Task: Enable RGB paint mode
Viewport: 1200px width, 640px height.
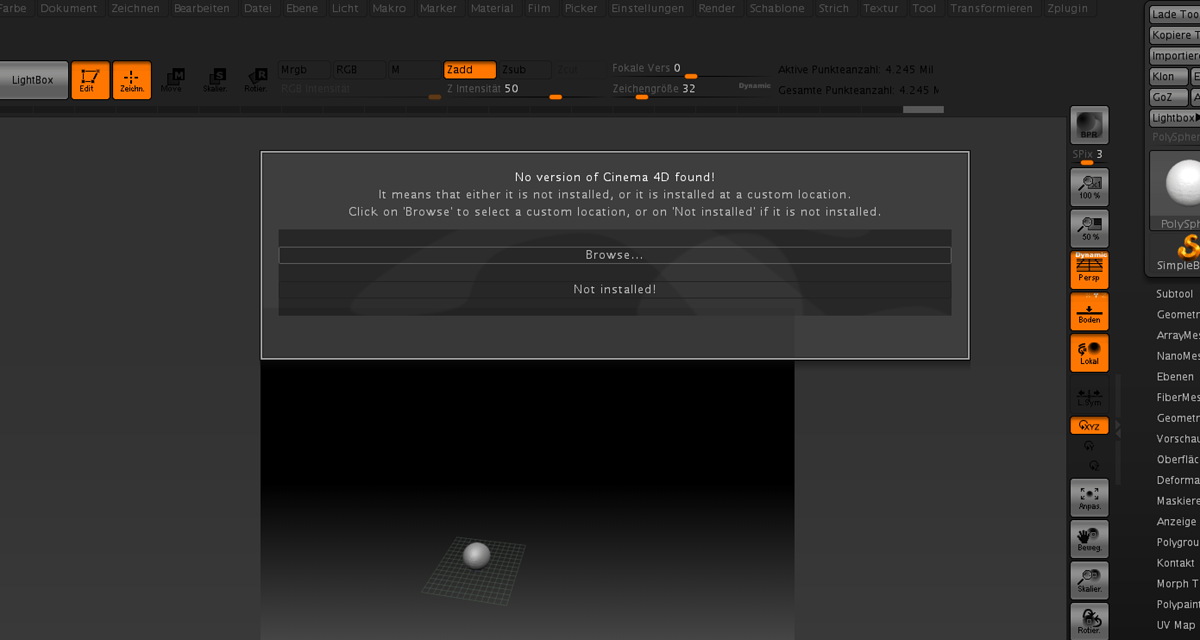Action: click(359, 70)
